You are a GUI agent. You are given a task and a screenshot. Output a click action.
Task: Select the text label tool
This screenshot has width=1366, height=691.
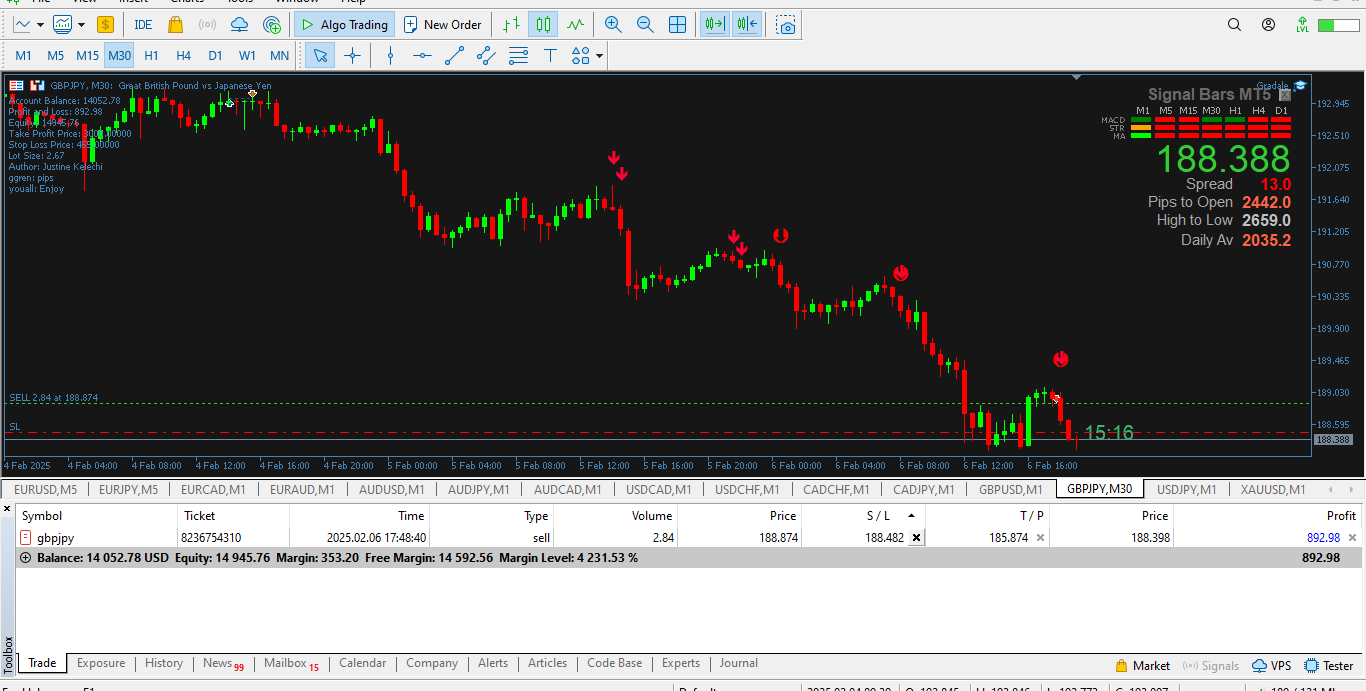549,56
